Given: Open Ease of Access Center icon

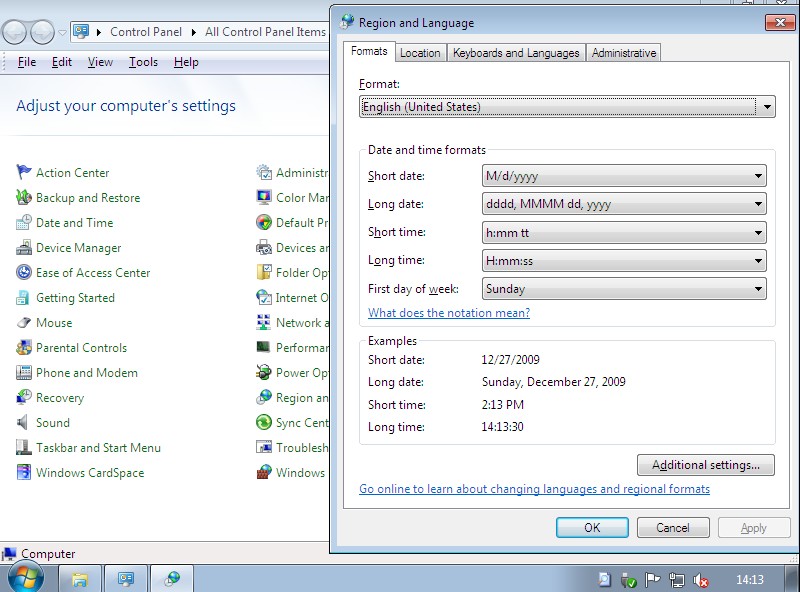Looking at the screenshot, I should [x=23, y=273].
